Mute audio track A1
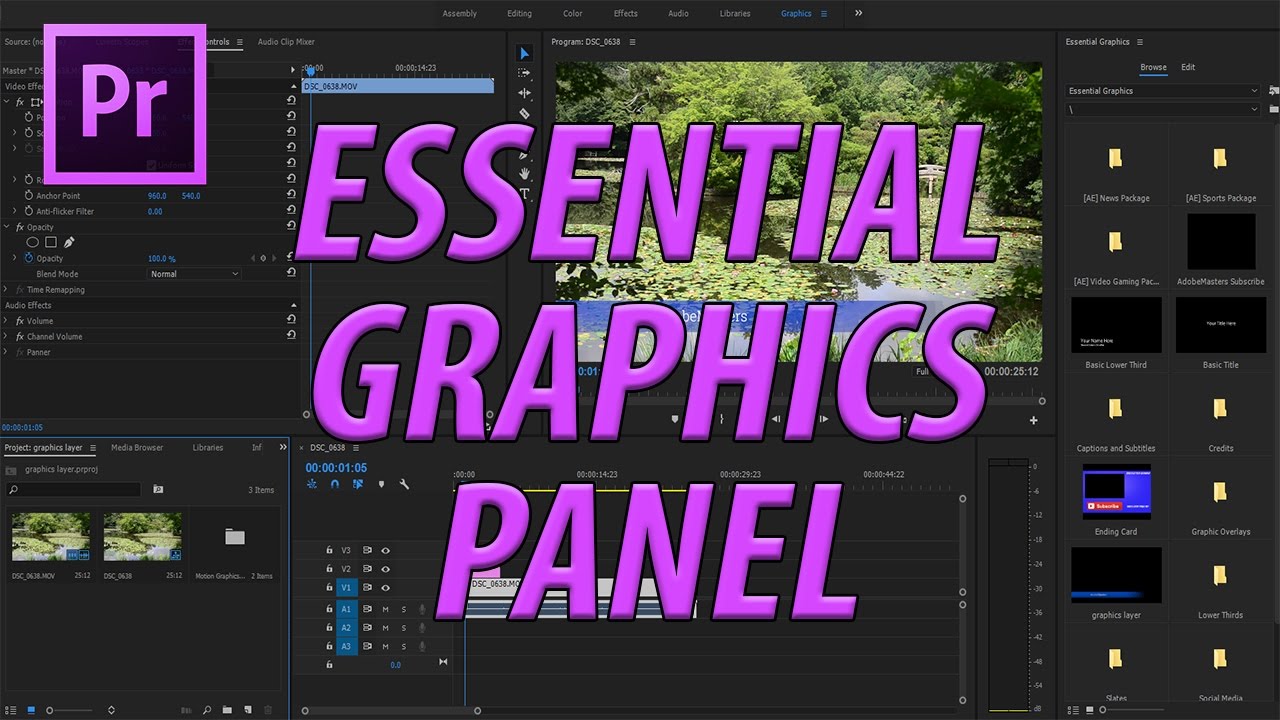 [385, 609]
